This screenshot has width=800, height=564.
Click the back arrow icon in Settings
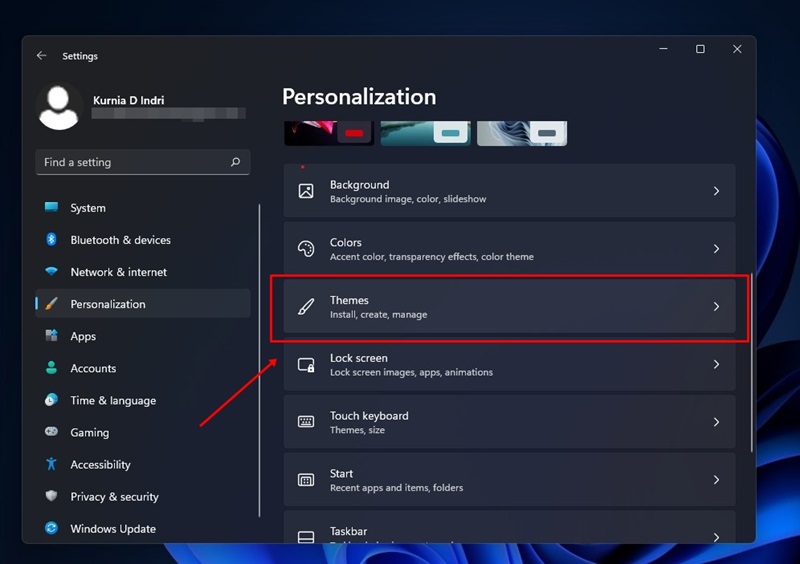(x=41, y=55)
